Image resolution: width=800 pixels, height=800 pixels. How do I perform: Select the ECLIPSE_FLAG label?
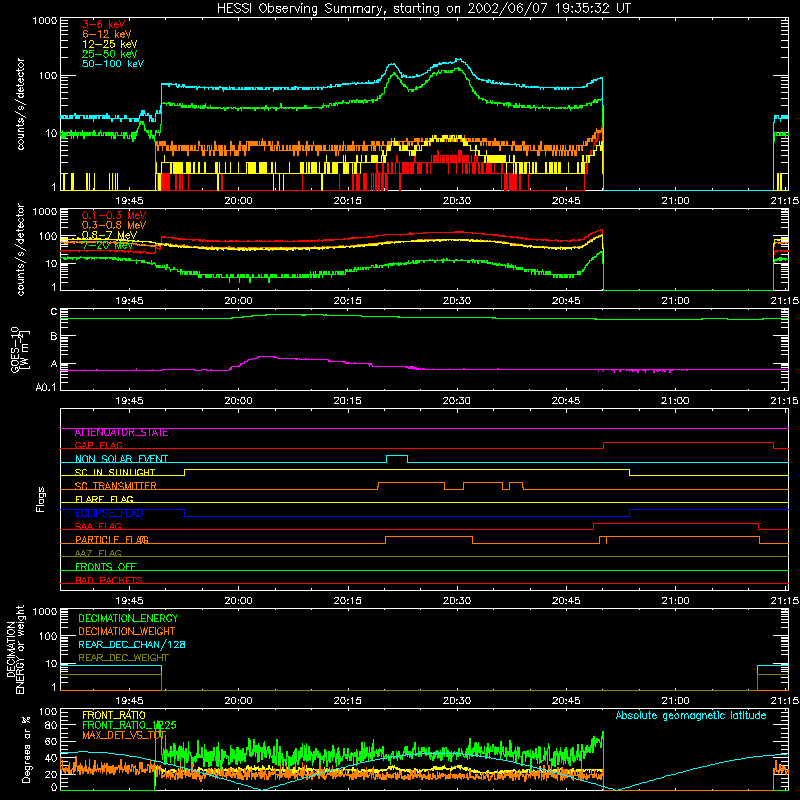(109, 513)
